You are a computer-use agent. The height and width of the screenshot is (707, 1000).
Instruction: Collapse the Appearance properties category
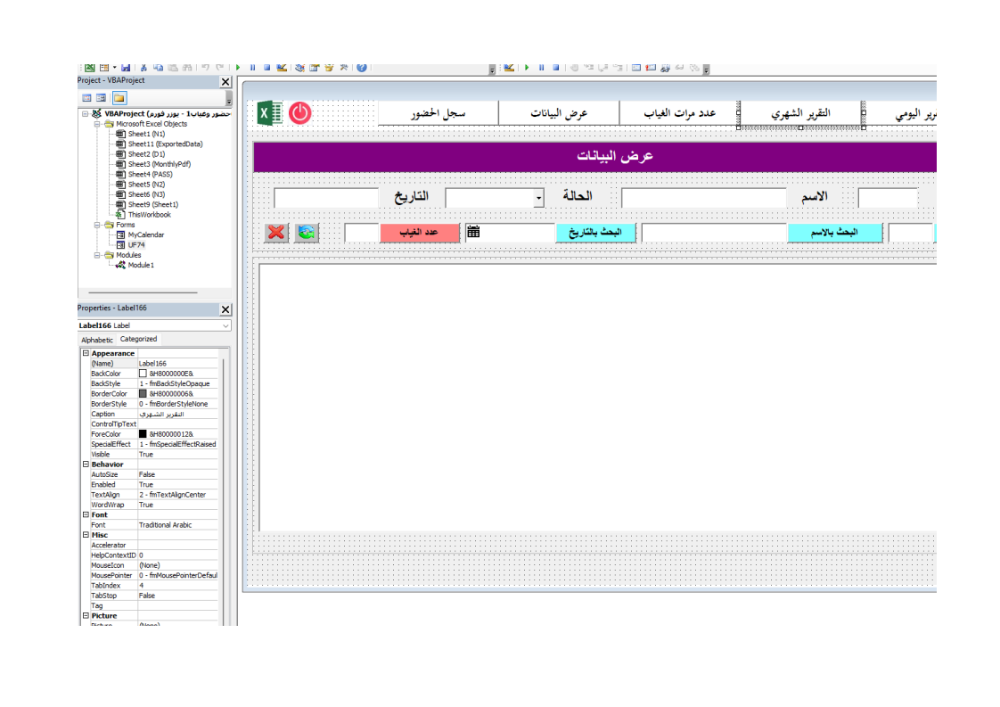click(85, 353)
